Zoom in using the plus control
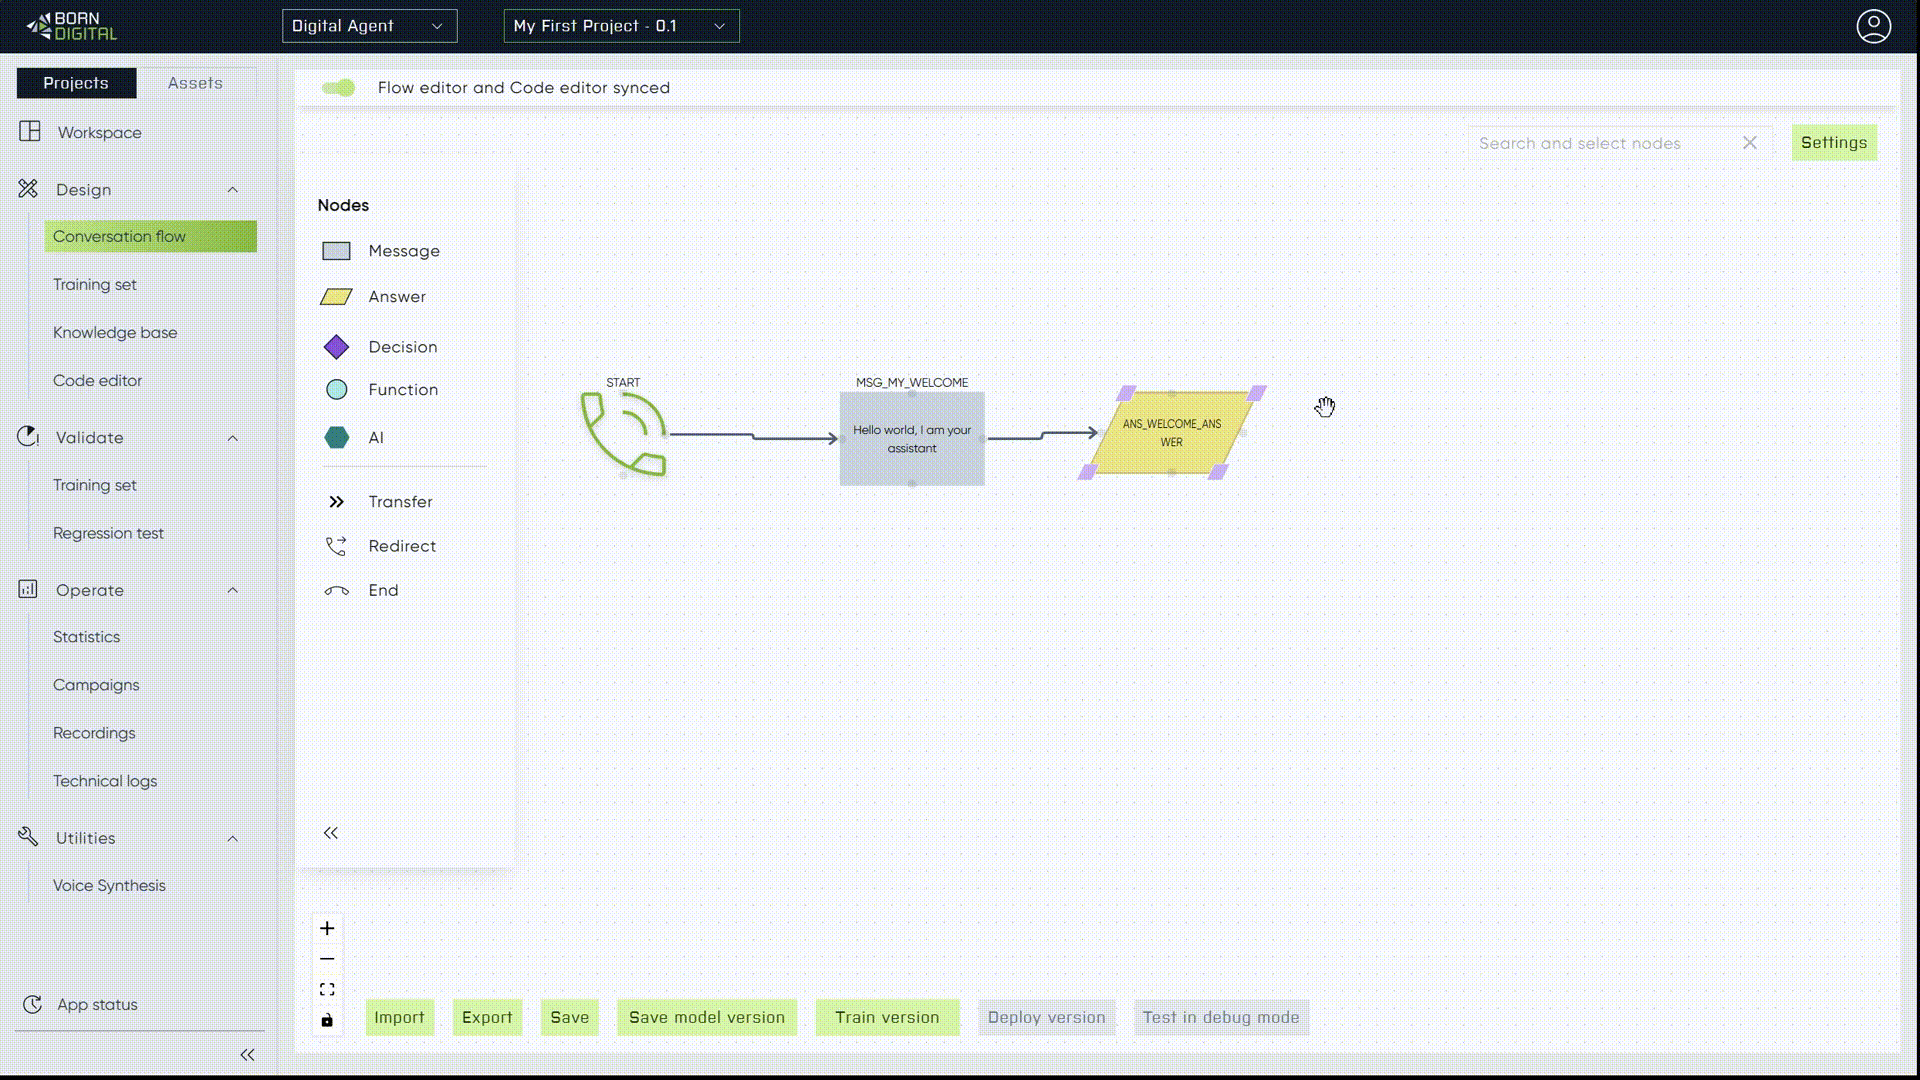The height and width of the screenshot is (1080, 1920). click(x=327, y=927)
